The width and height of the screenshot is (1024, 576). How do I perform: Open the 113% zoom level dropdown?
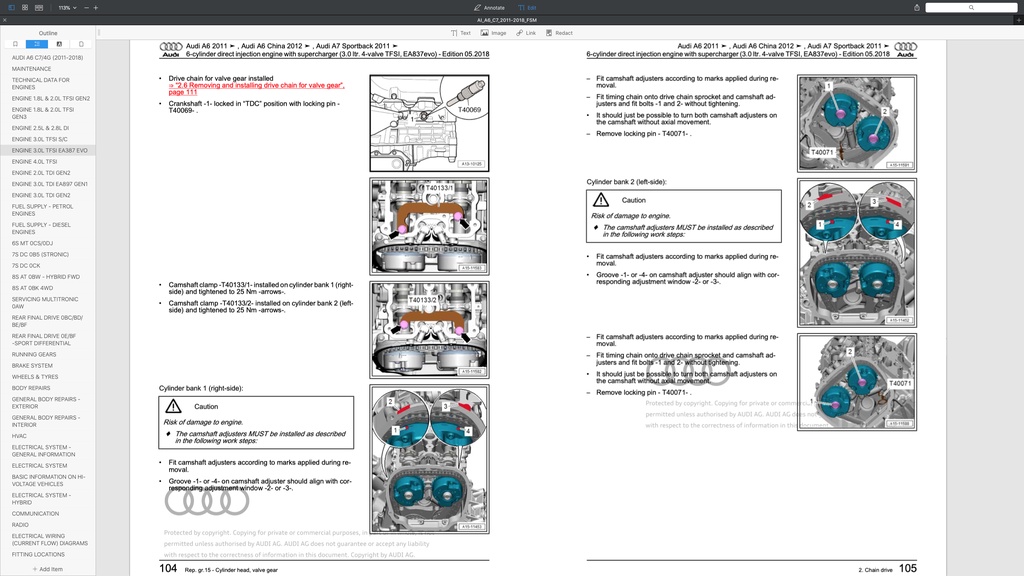pos(67,7)
